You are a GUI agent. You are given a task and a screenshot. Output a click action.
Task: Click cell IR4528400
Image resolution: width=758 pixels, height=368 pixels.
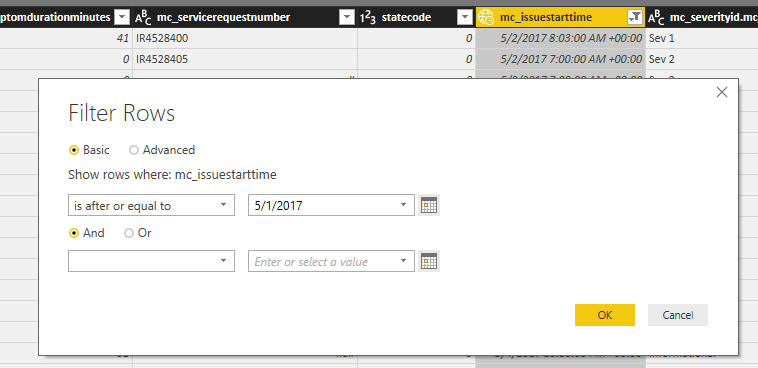245,38
